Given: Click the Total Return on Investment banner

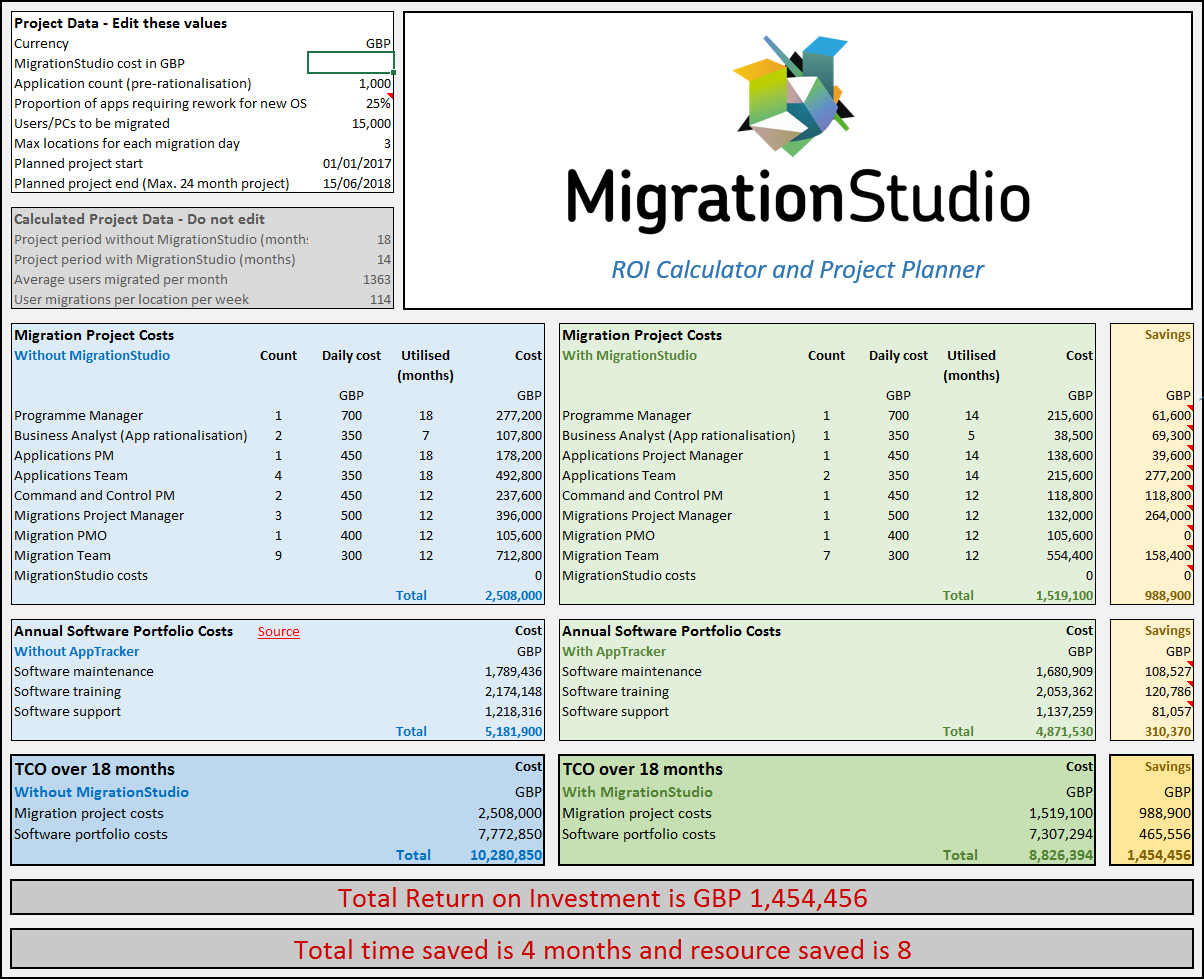Looking at the screenshot, I should tap(602, 898).
